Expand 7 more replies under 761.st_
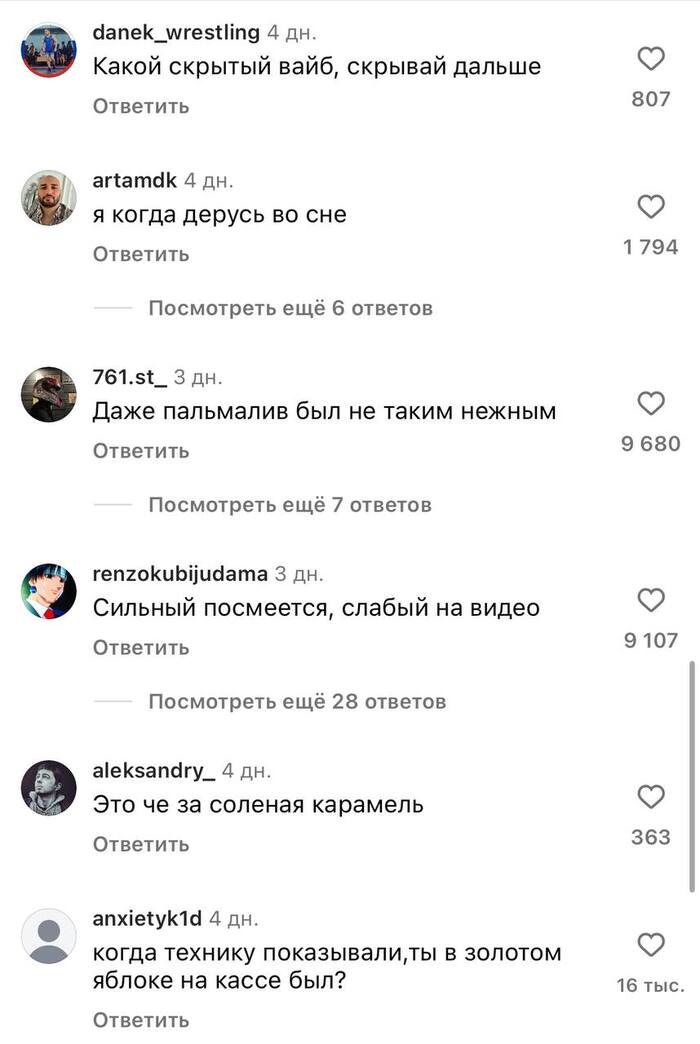This screenshot has width=700, height=1044. 290,505
